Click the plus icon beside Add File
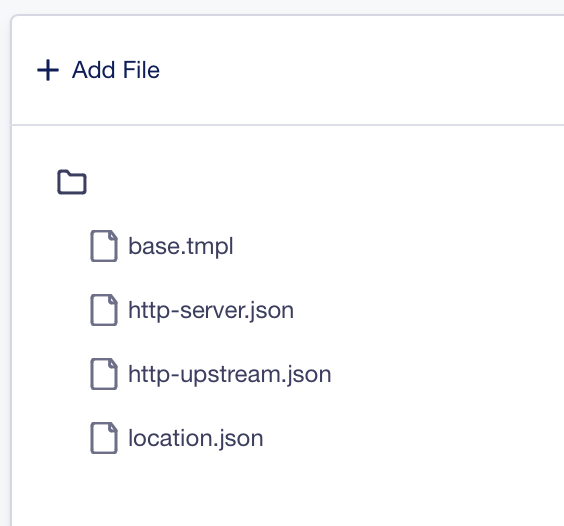564x526 pixels. 48,70
